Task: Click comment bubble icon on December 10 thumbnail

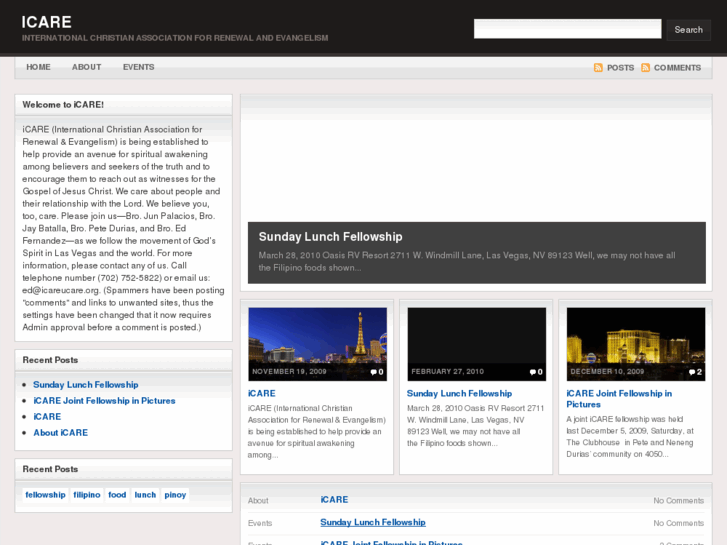Action: pyautogui.click(x=692, y=372)
